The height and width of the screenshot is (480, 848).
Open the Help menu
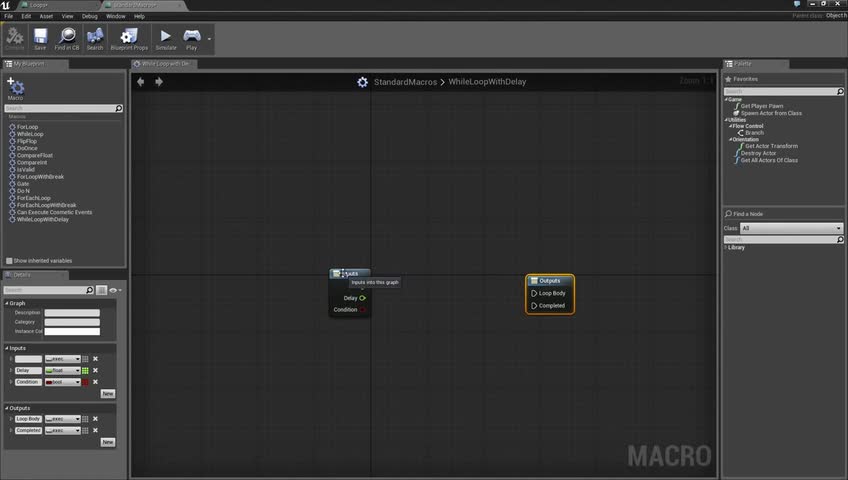(139, 16)
